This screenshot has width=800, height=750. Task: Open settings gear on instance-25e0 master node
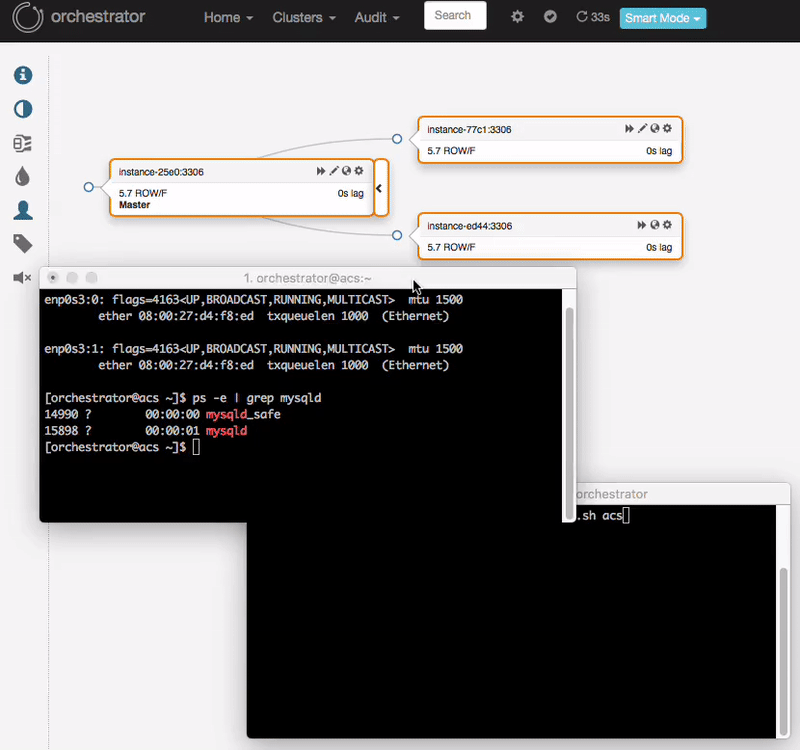point(359,171)
